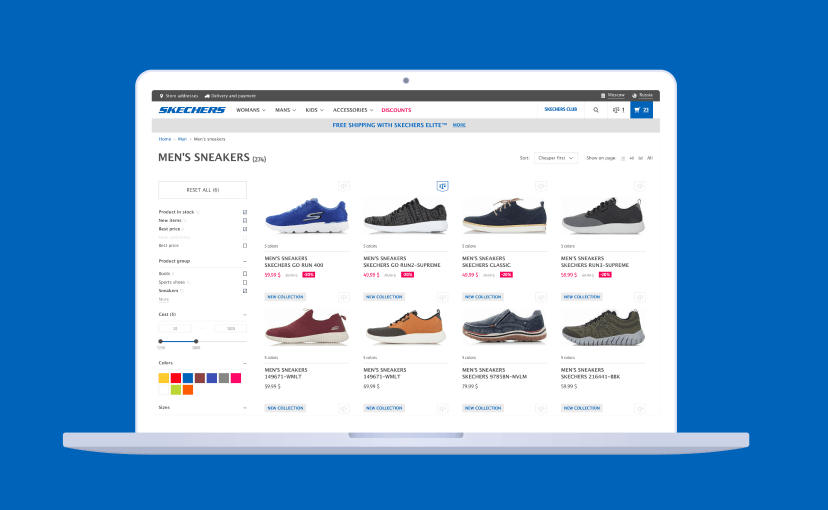
Task: Open 'SKECHERS RUN3-SUPREME' product title
Action: (x=595, y=265)
